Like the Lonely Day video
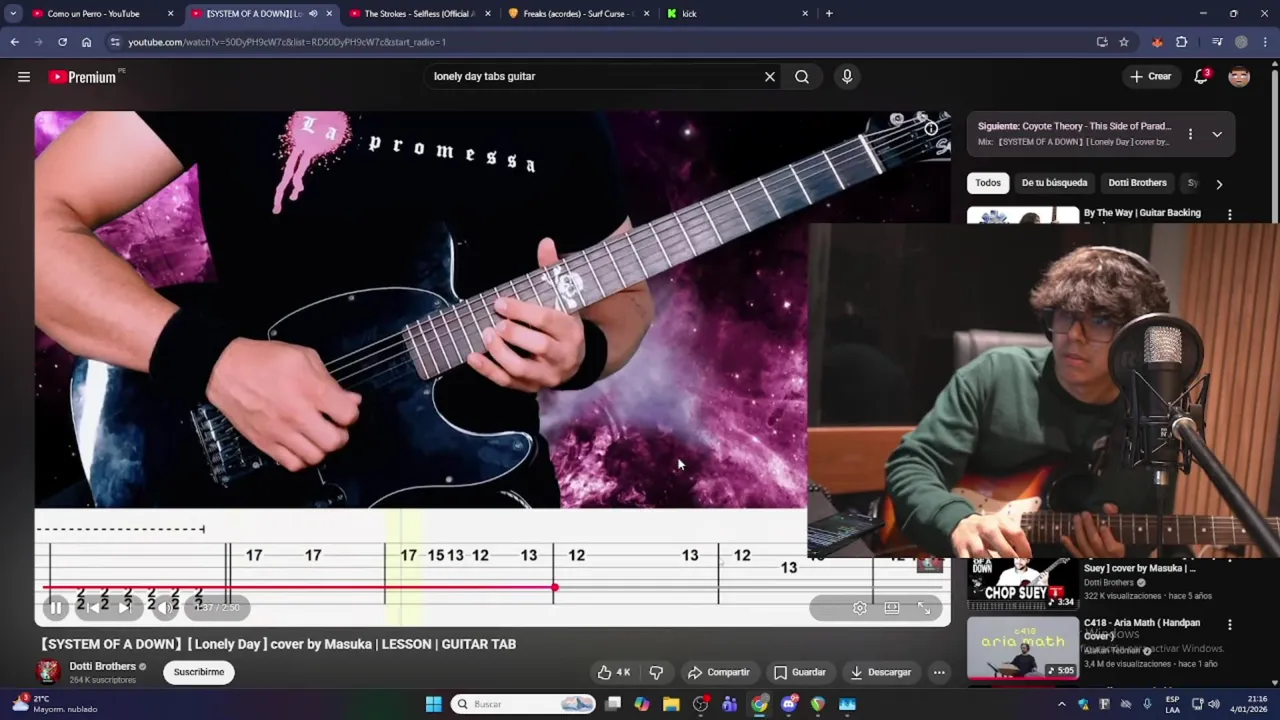The width and height of the screenshot is (1280, 720). pyautogui.click(x=613, y=672)
